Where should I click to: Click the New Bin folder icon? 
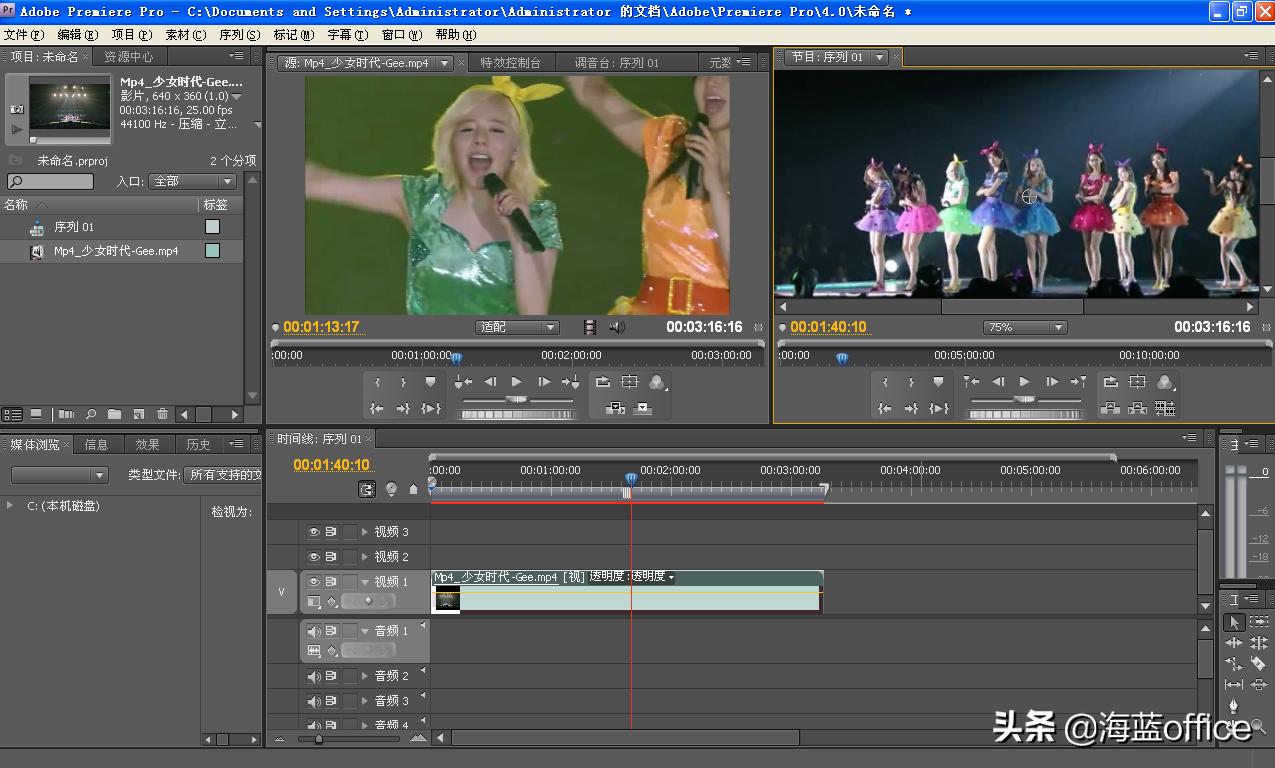[114, 414]
